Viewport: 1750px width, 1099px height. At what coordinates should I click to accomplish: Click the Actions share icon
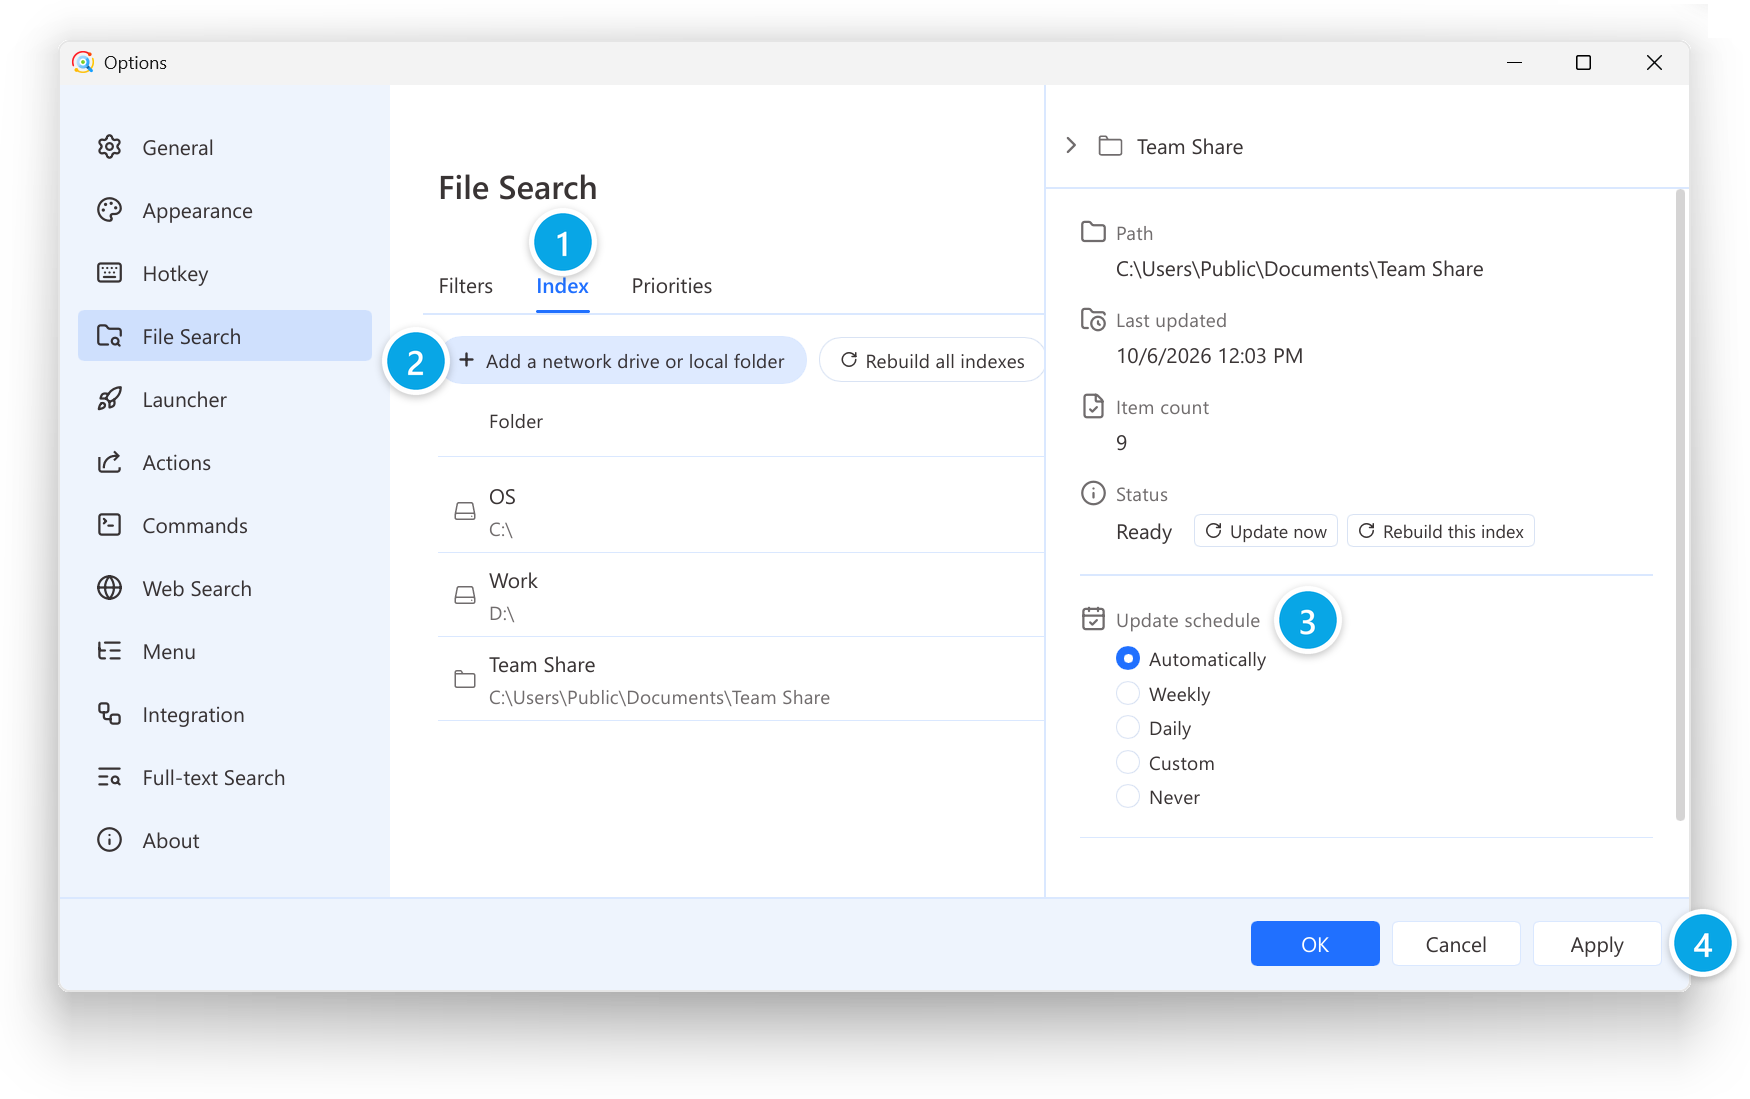[109, 462]
